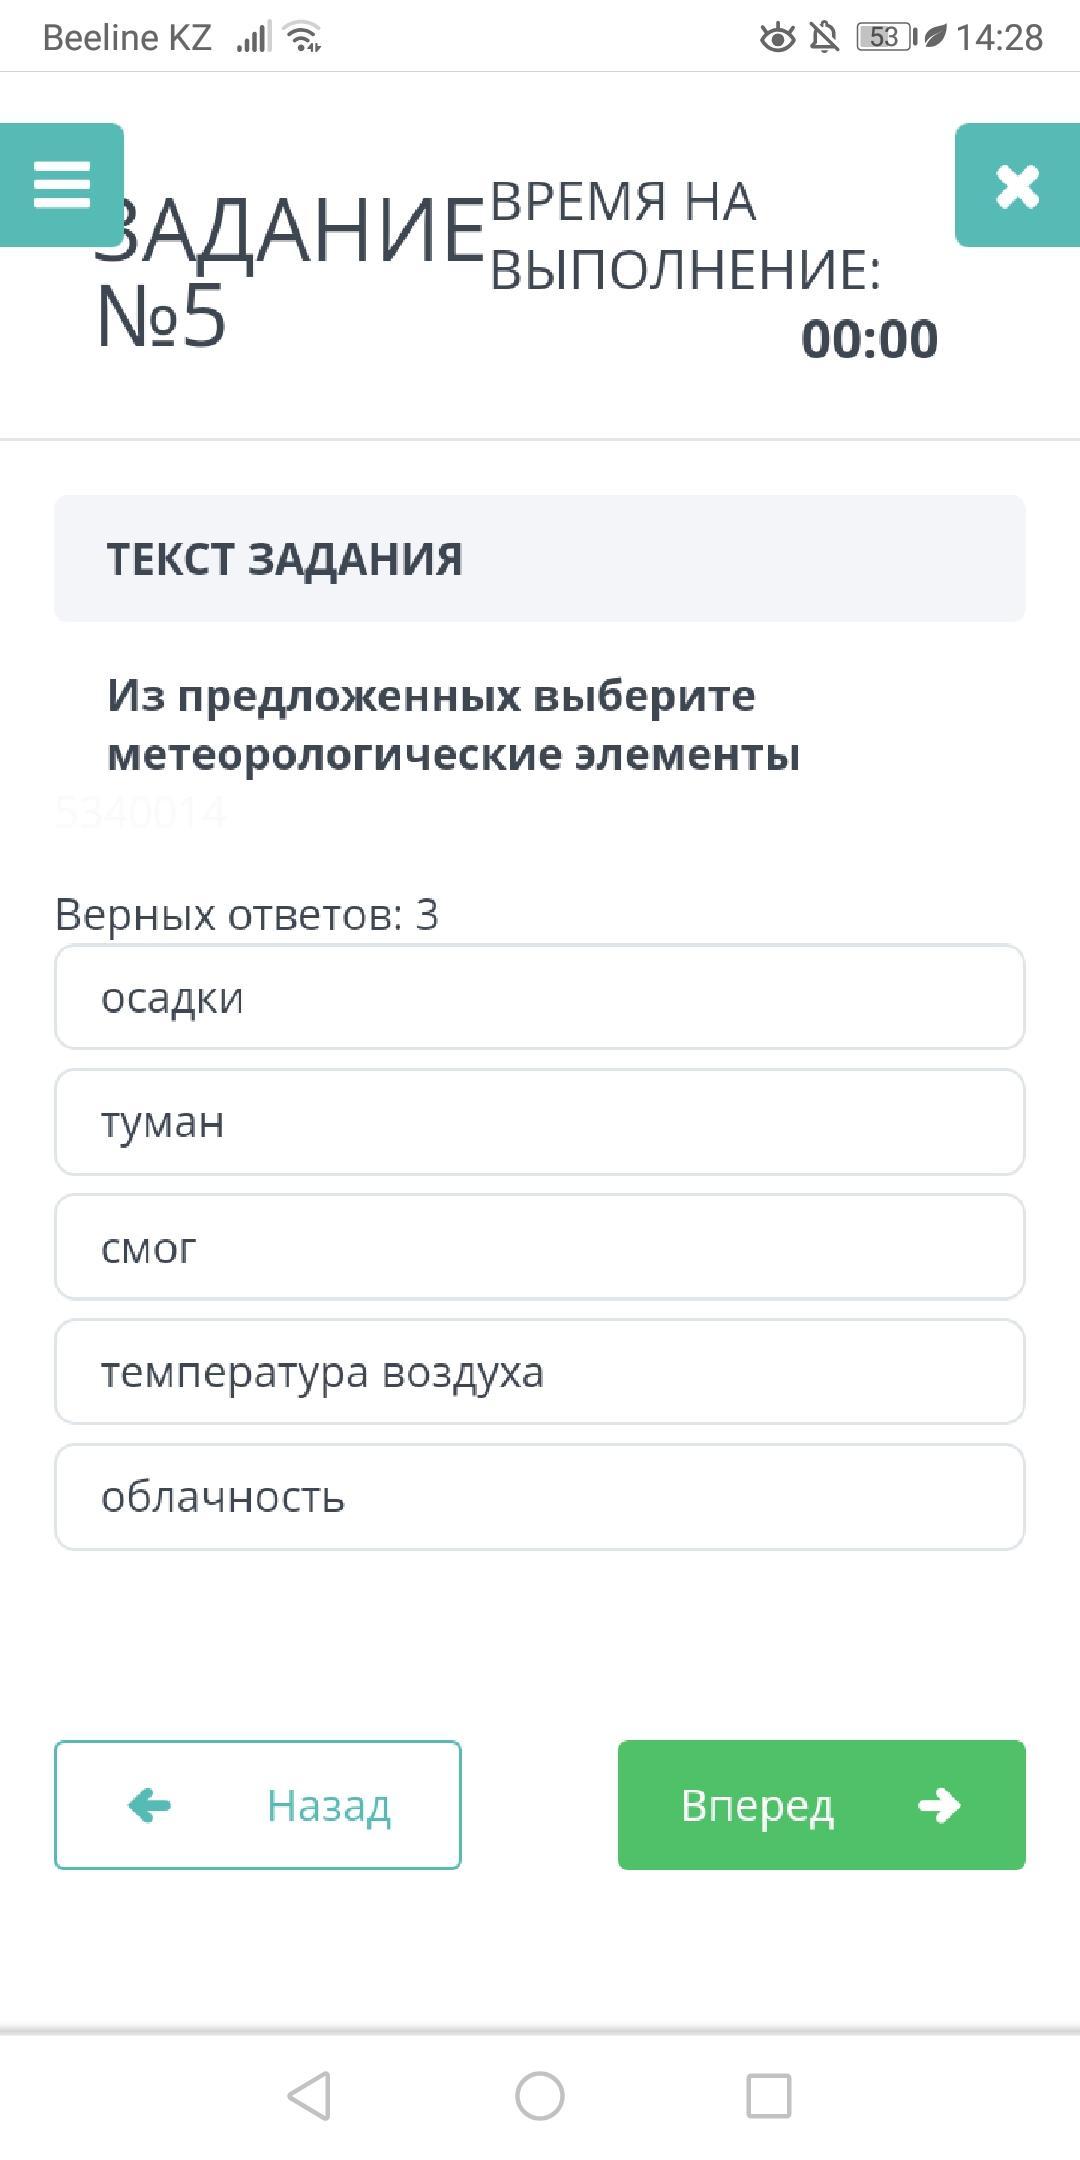Select the answer 'туман'
The width and height of the screenshot is (1080, 2160).
(x=540, y=1122)
